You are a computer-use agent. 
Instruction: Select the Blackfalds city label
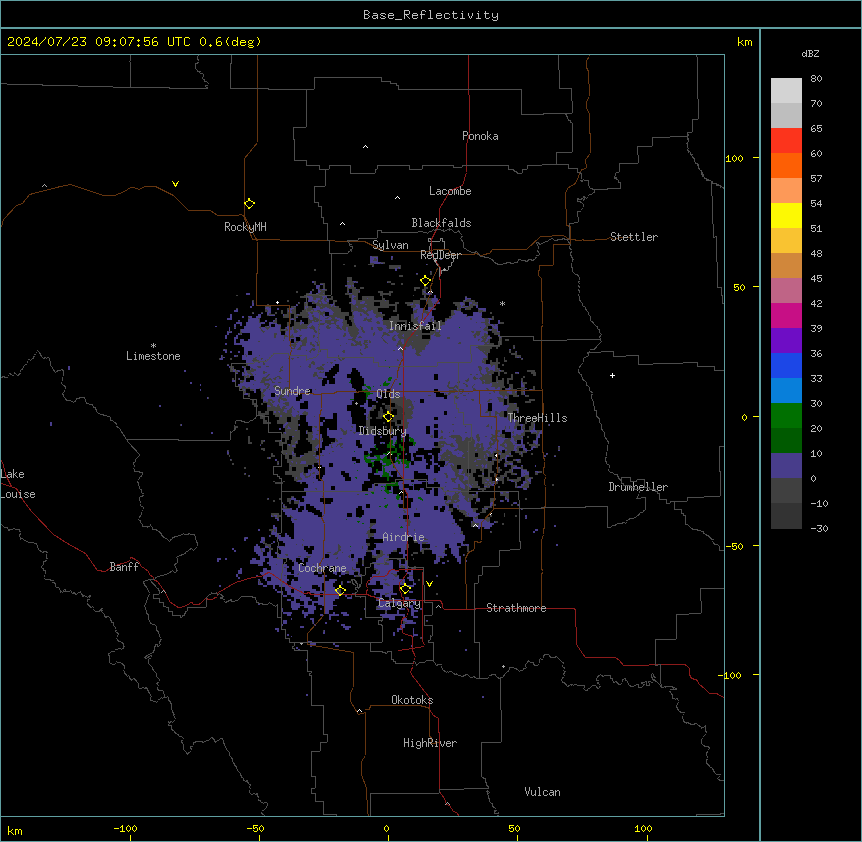(x=441, y=223)
